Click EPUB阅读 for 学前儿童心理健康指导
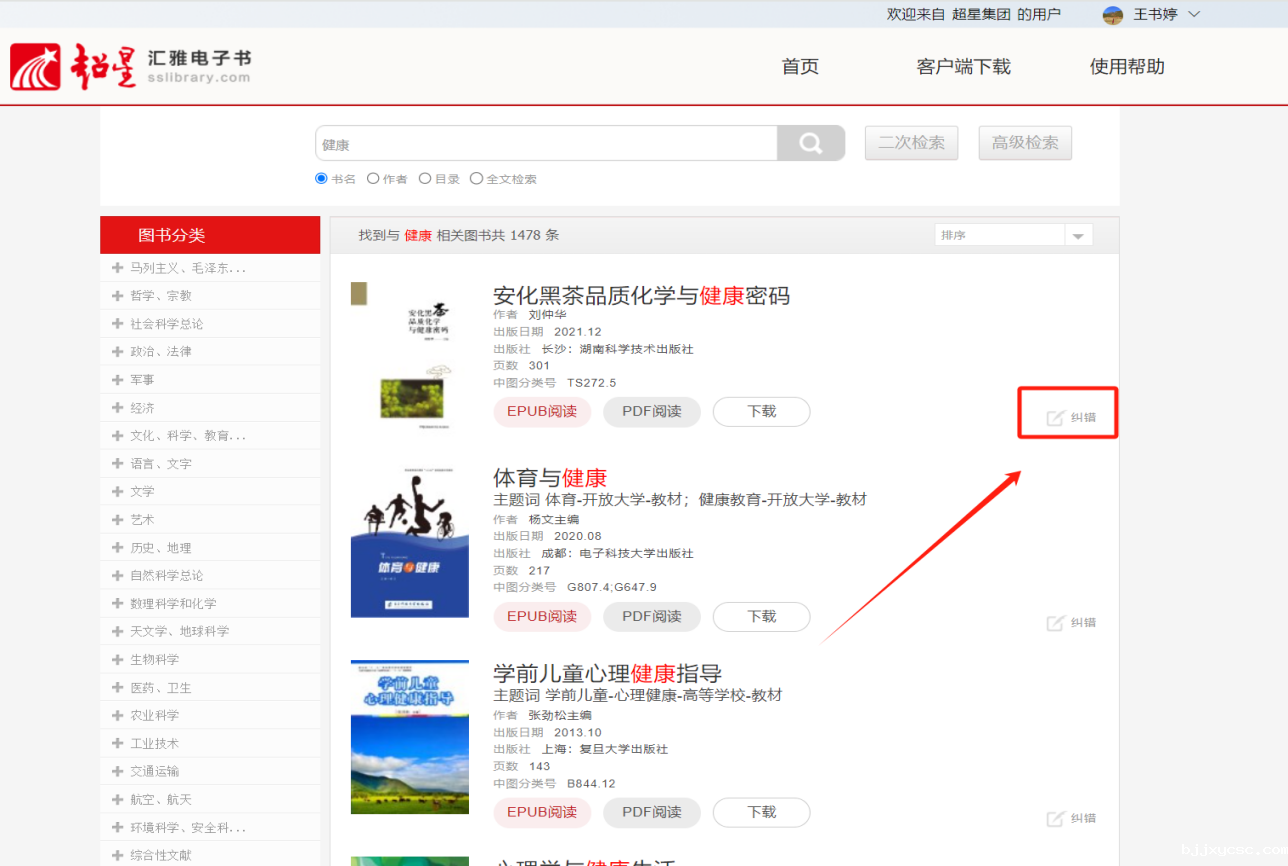The width and height of the screenshot is (1288, 866). click(542, 813)
